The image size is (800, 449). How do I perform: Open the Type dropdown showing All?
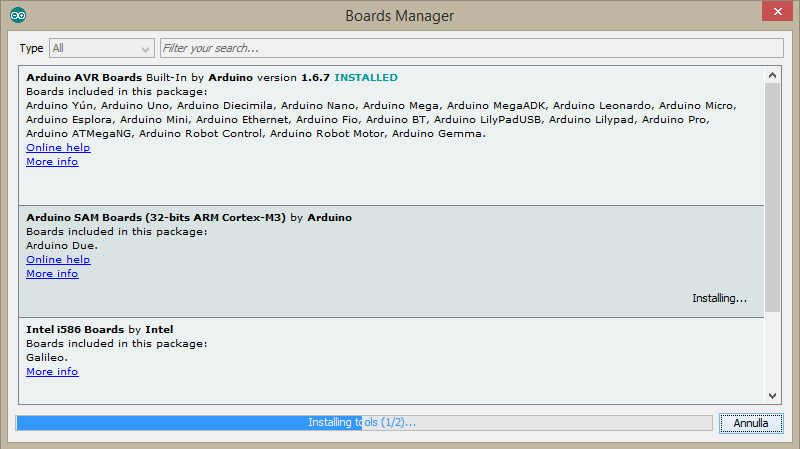[x=102, y=48]
